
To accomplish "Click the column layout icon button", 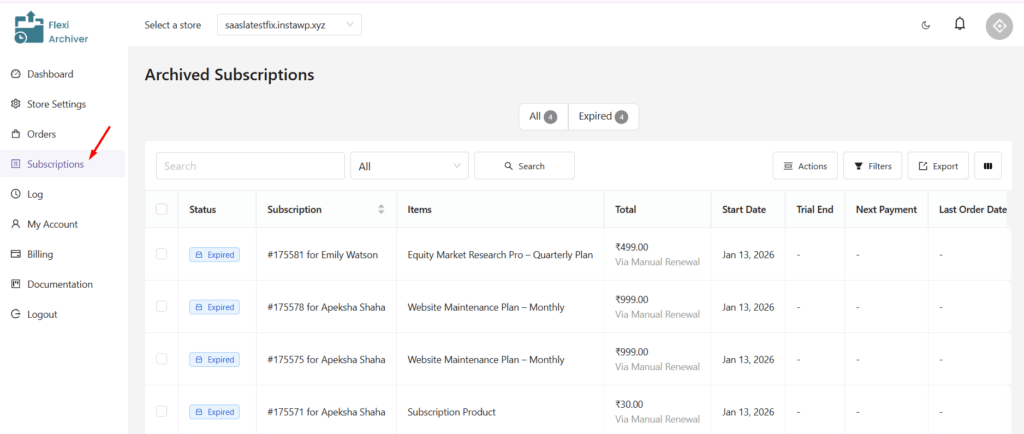I will (x=988, y=166).
